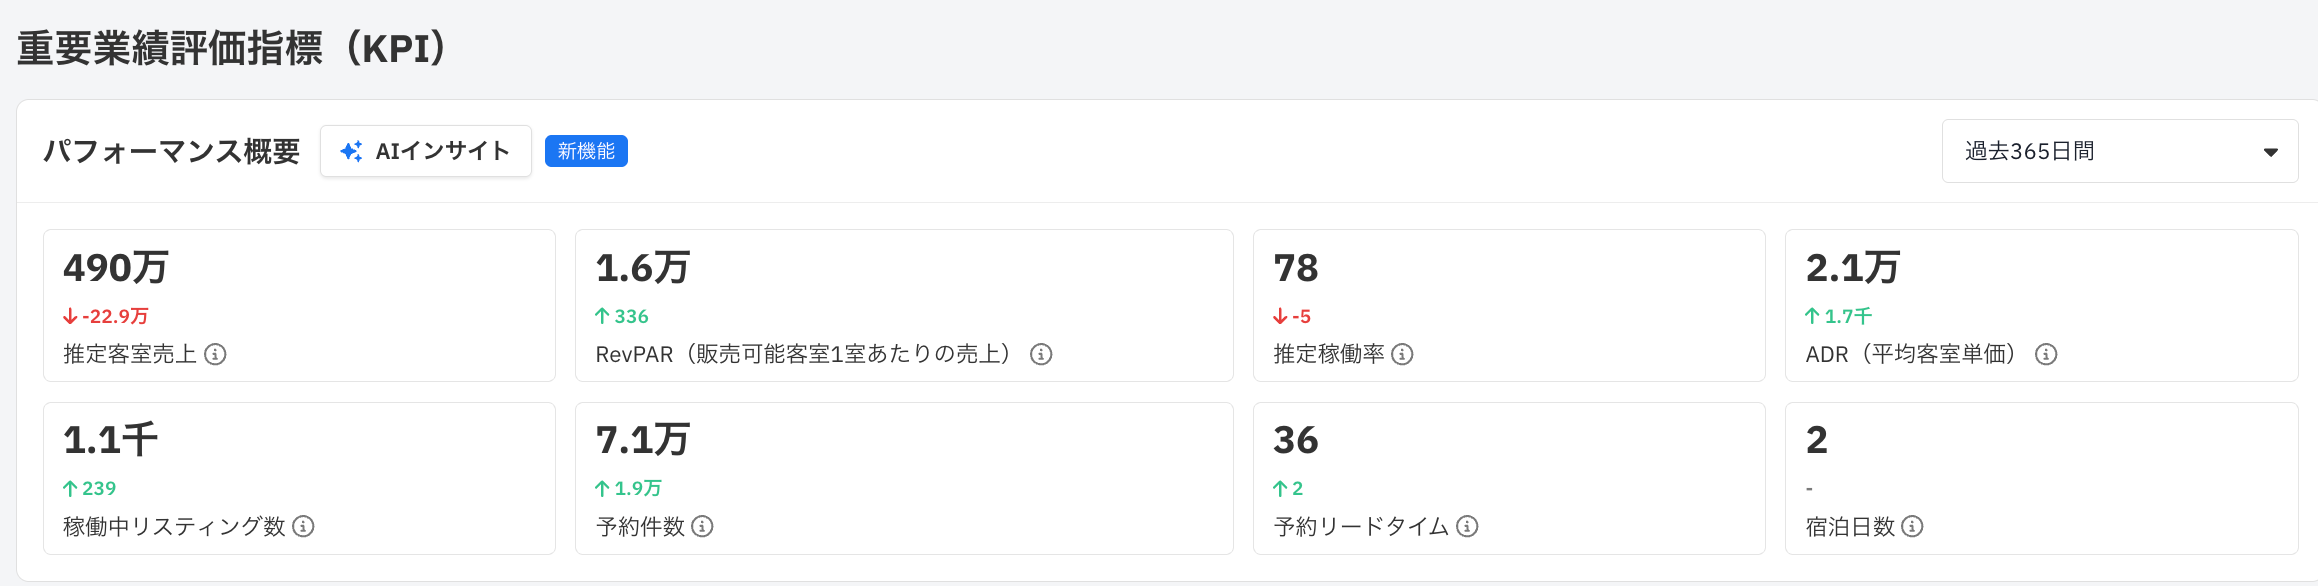Open info tooltip for 推定稼働率
This screenshot has height=586, width=2318.
(x=1402, y=354)
